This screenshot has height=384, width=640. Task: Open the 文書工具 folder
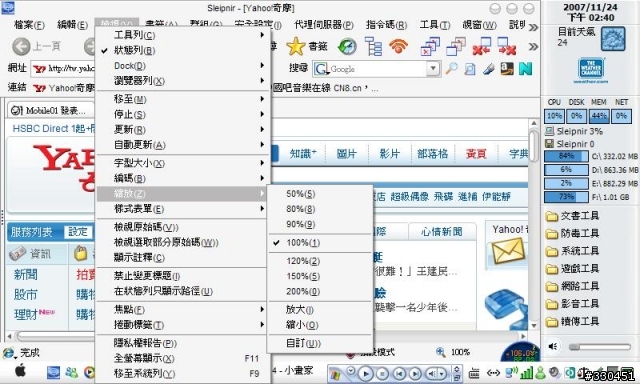tap(572, 216)
